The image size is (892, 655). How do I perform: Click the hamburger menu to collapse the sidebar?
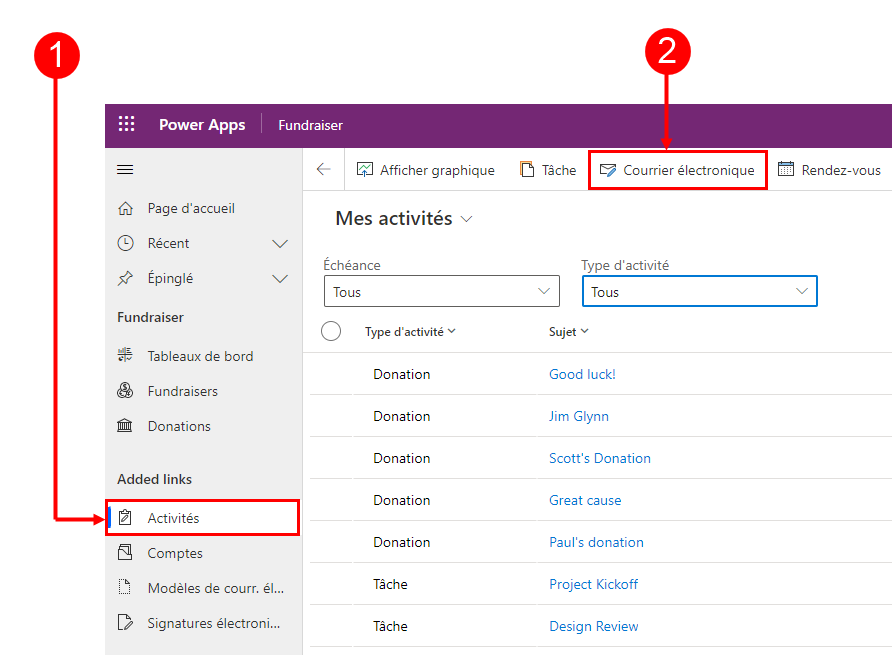(x=125, y=169)
